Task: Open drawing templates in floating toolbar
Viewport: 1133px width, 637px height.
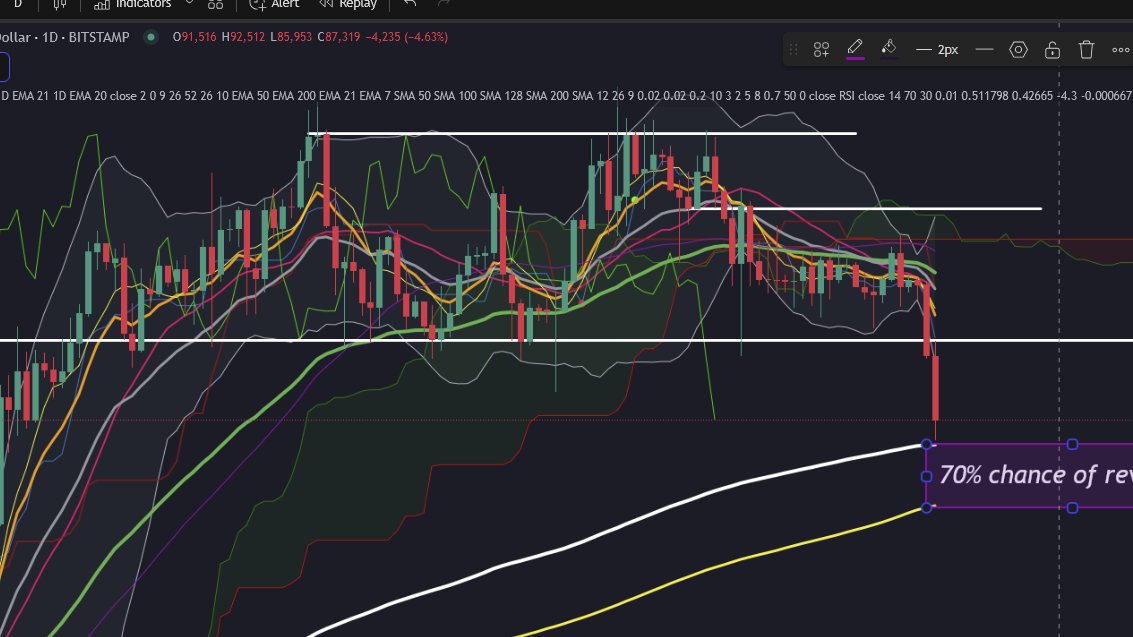Action: click(821, 49)
